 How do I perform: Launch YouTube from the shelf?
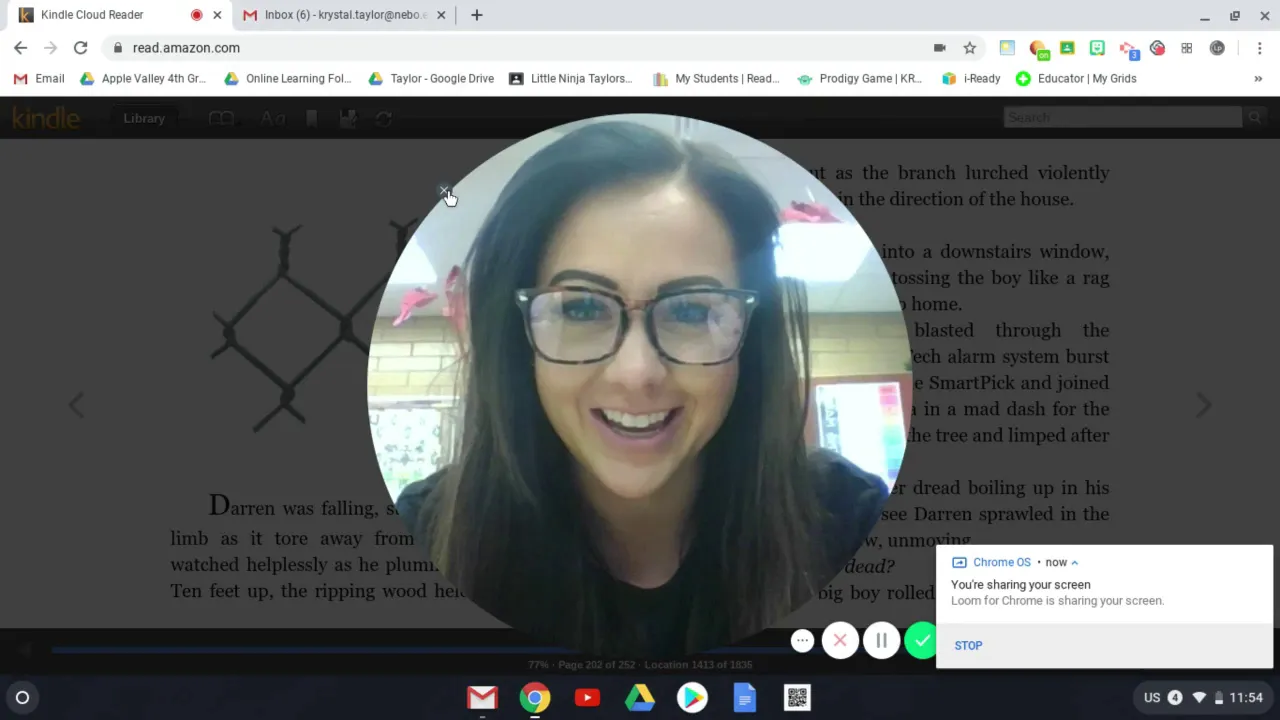587,697
